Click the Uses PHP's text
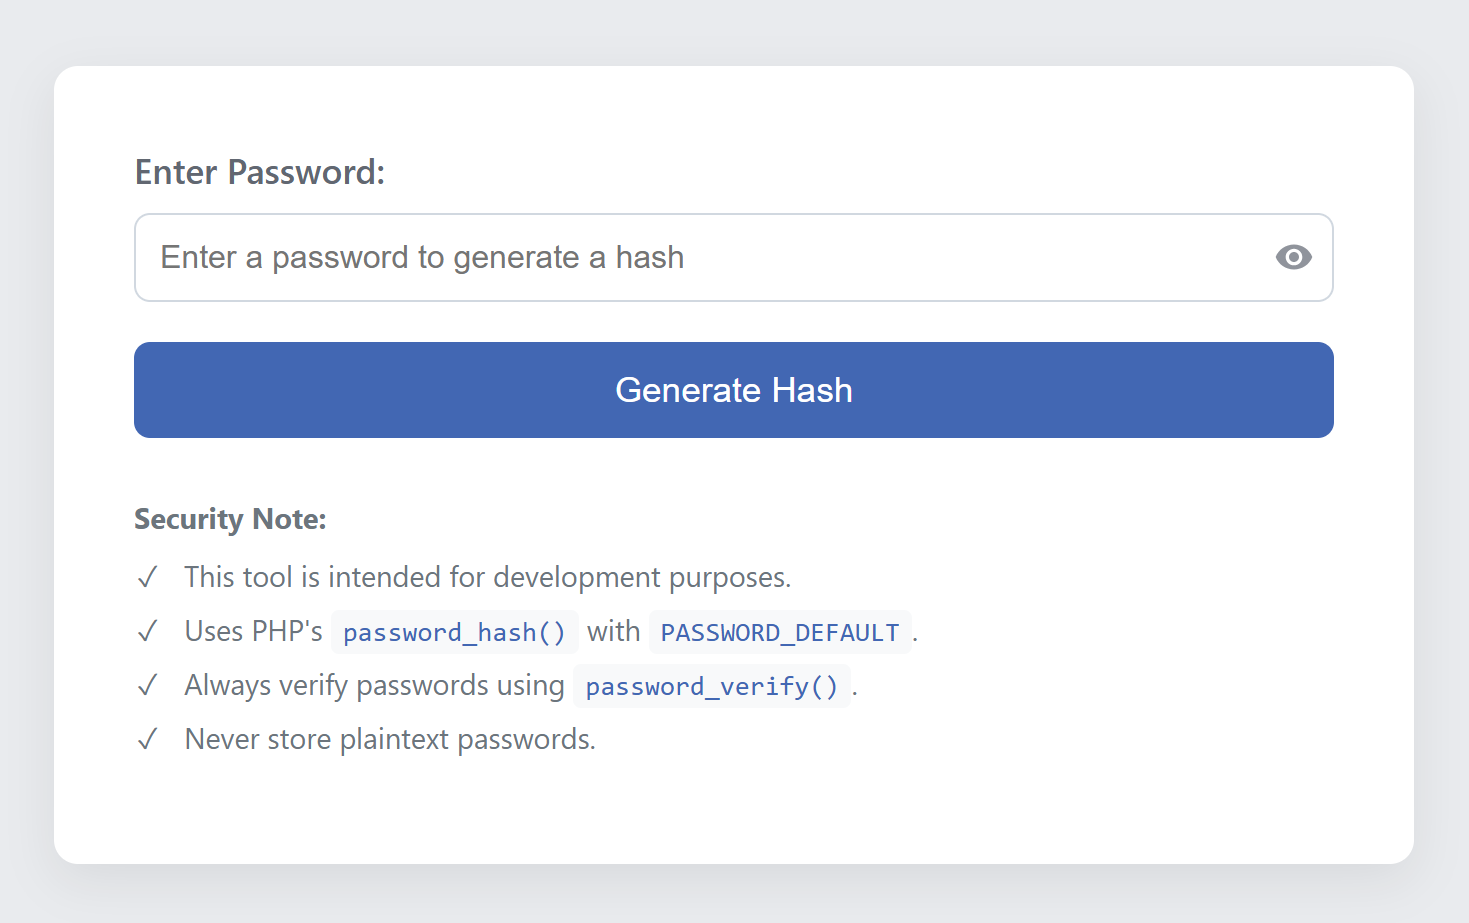 click(x=253, y=632)
